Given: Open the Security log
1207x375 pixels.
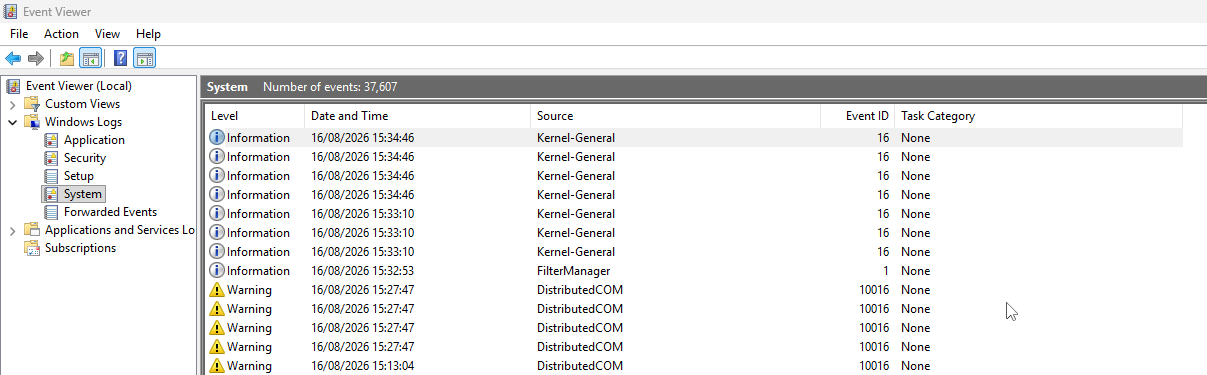Looking at the screenshot, I should pos(85,158).
